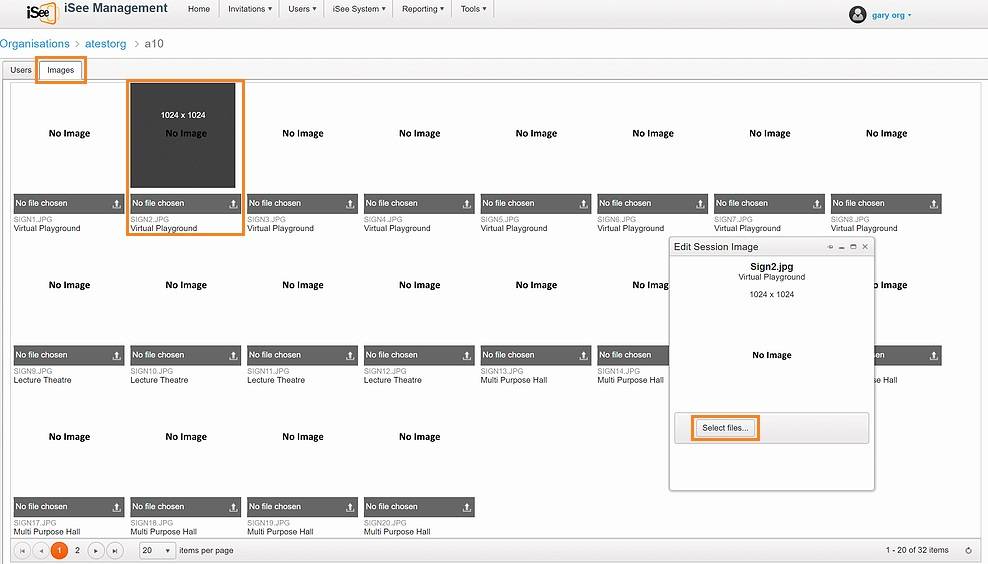The width and height of the screenshot is (988, 564).
Task: Open the Invitations dropdown menu
Action: point(250,9)
